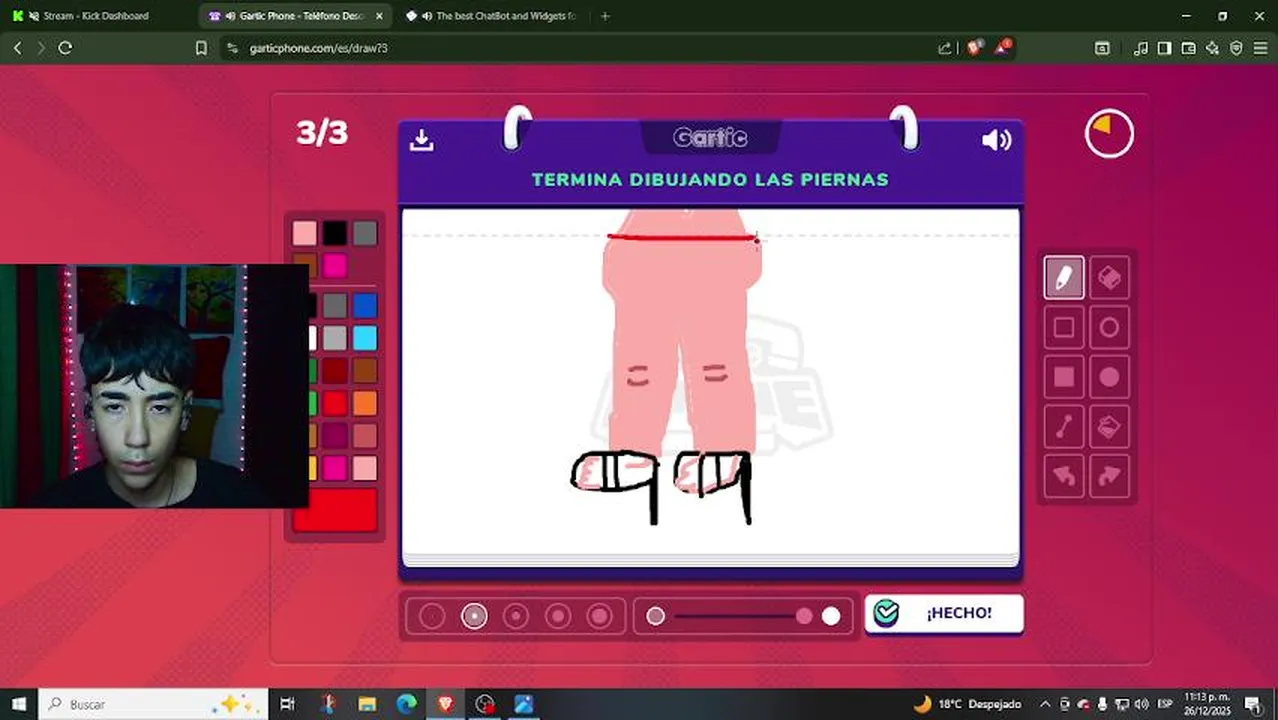
Task: Choose the outlined rectangle tool
Action: pyautogui.click(x=1064, y=327)
